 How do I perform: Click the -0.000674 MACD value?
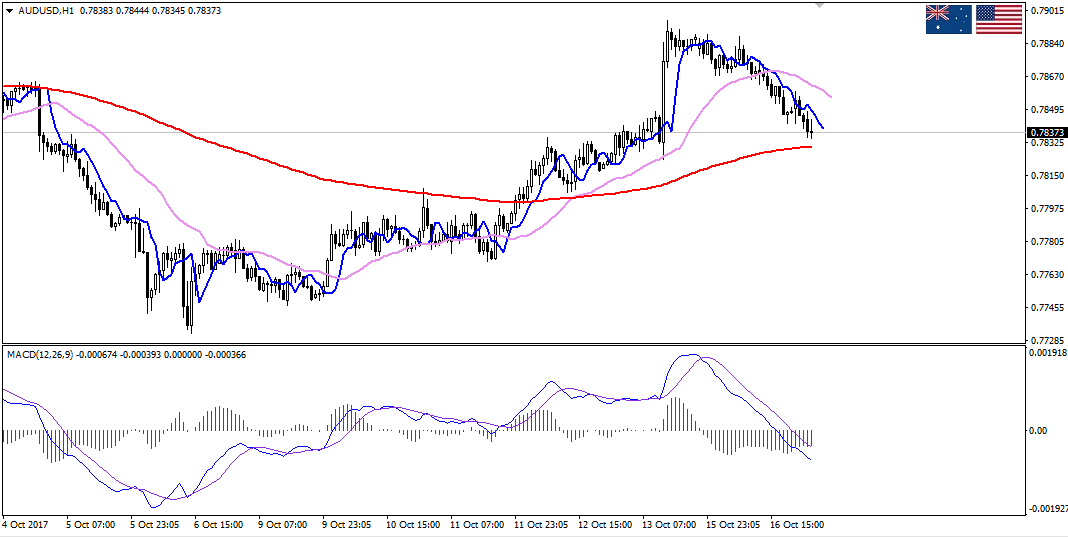coord(97,354)
